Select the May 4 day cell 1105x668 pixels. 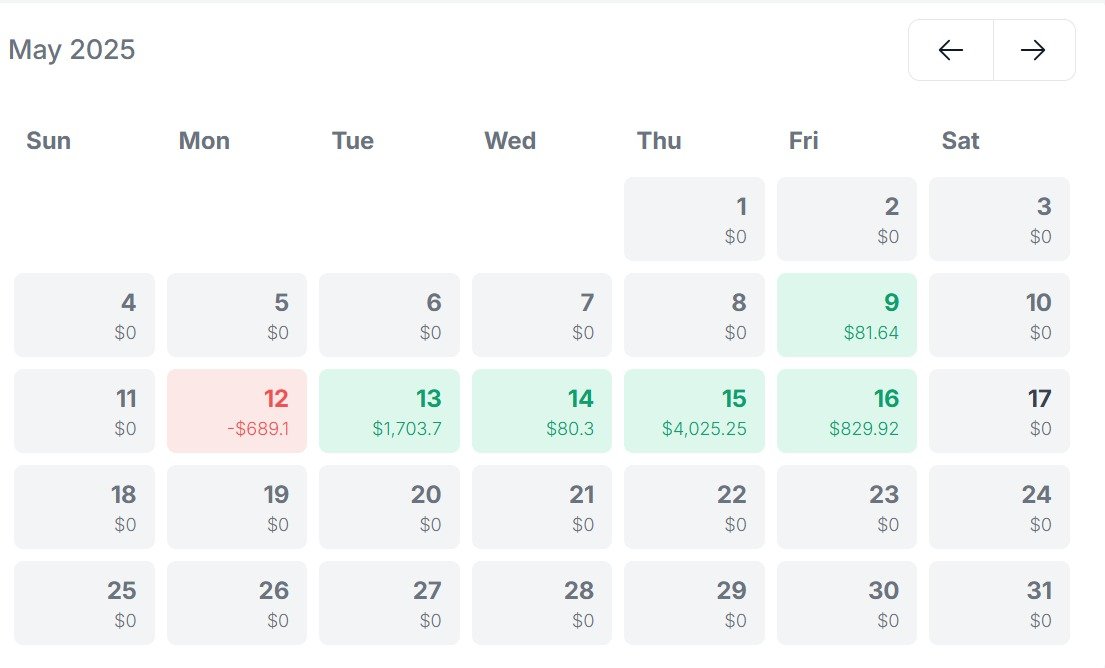tap(84, 315)
